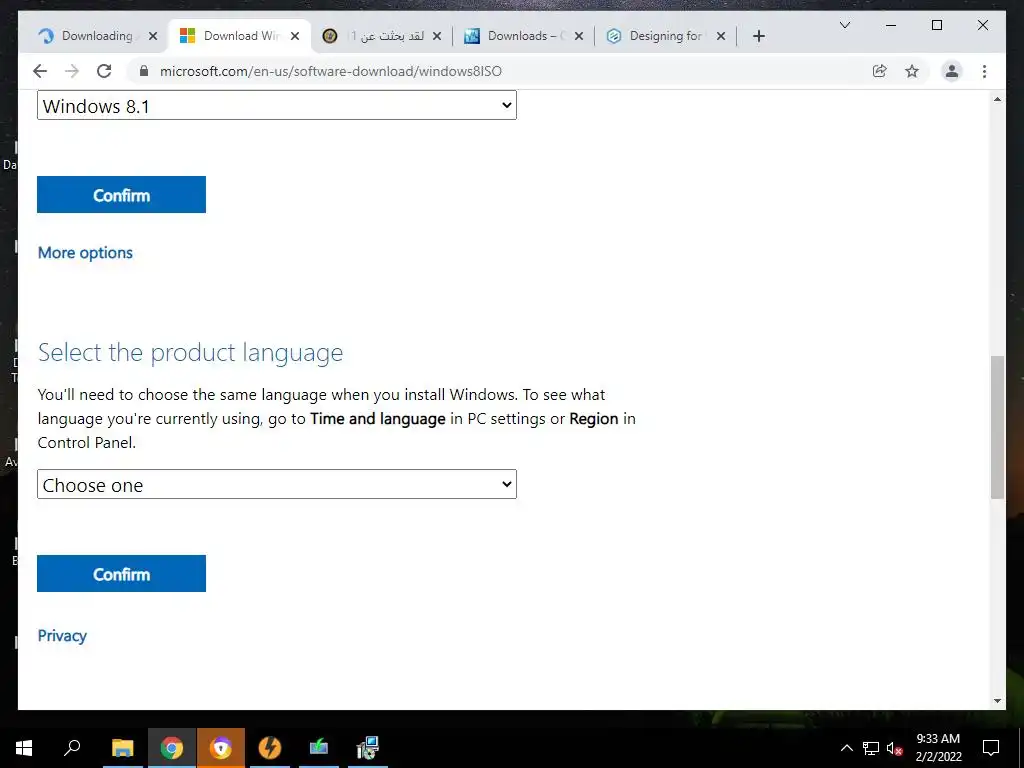Open the More options link
1024x768 pixels.
(x=85, y=253)
